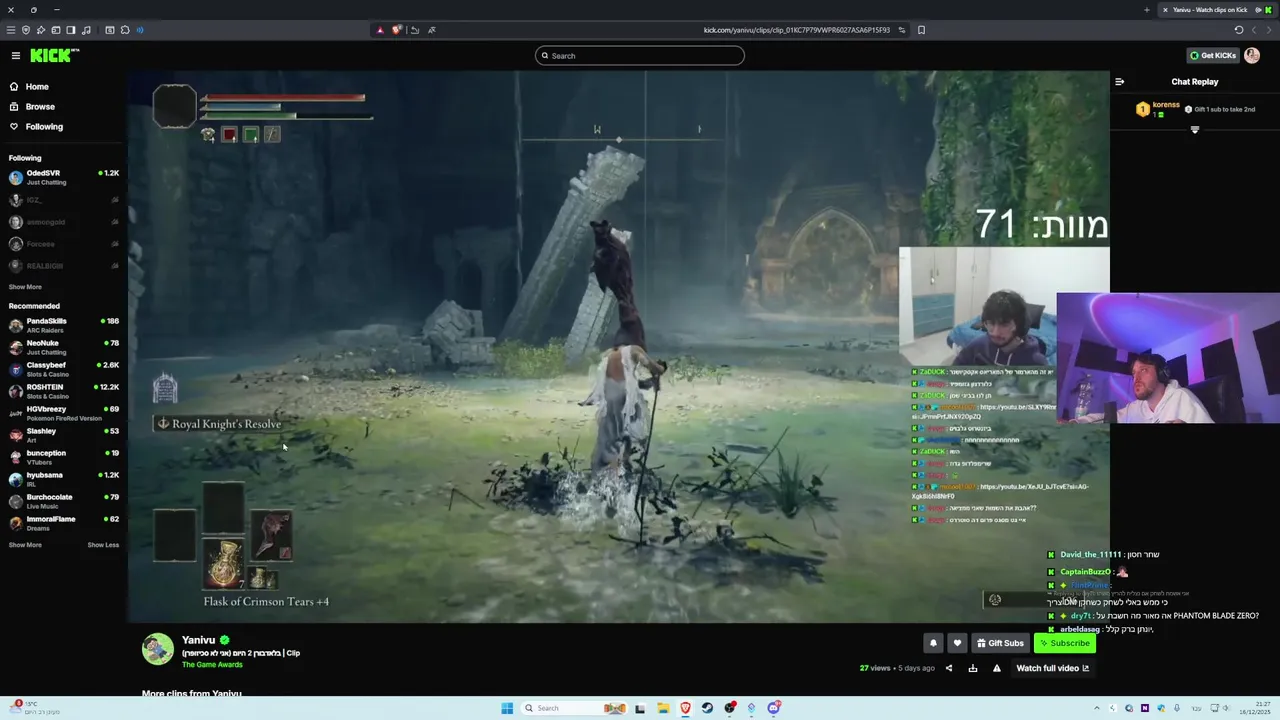1280x720 pixels.
Task: Open the user profile avatar menu
Action: [1252, 56]
